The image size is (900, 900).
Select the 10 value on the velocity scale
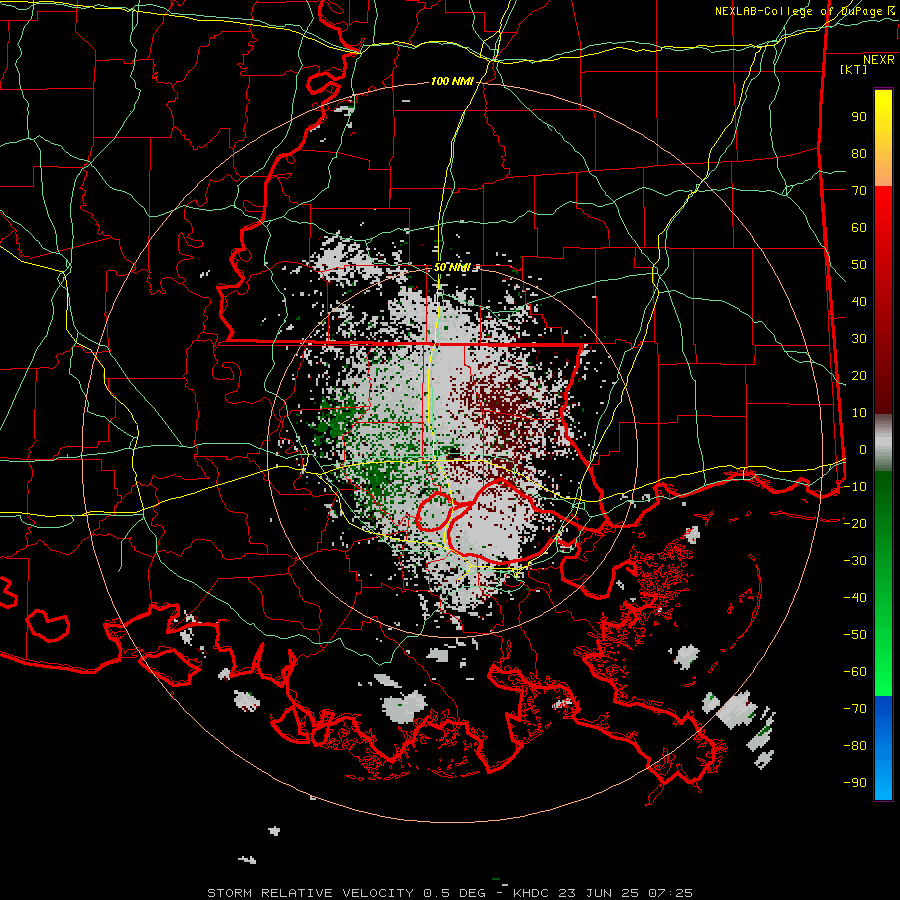pyautogui.click(x=859, y=413)
